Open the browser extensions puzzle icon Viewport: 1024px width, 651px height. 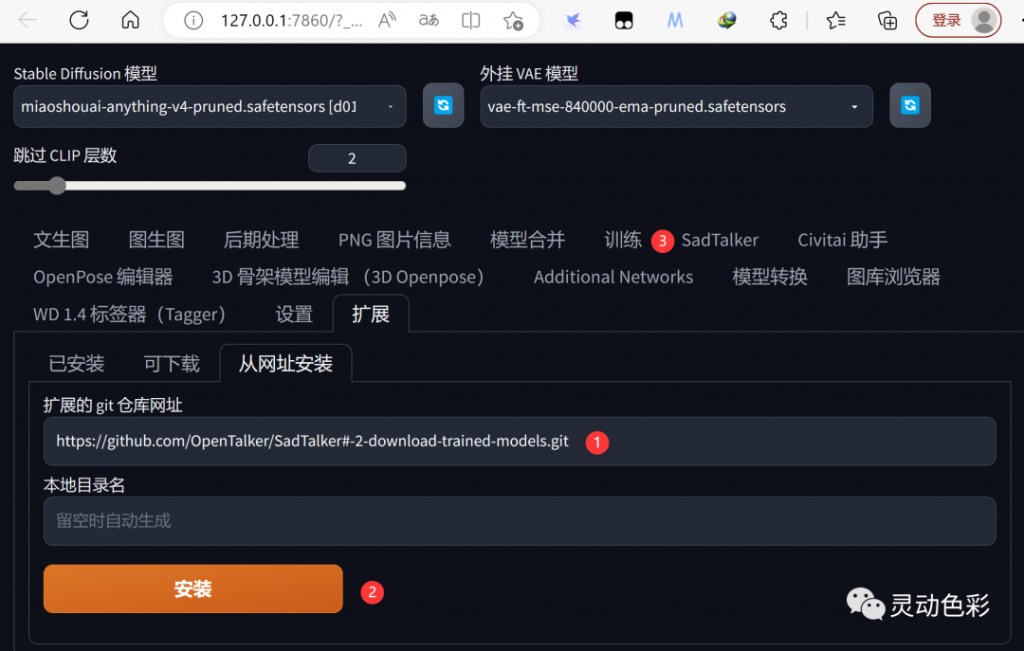pos(778,21)
